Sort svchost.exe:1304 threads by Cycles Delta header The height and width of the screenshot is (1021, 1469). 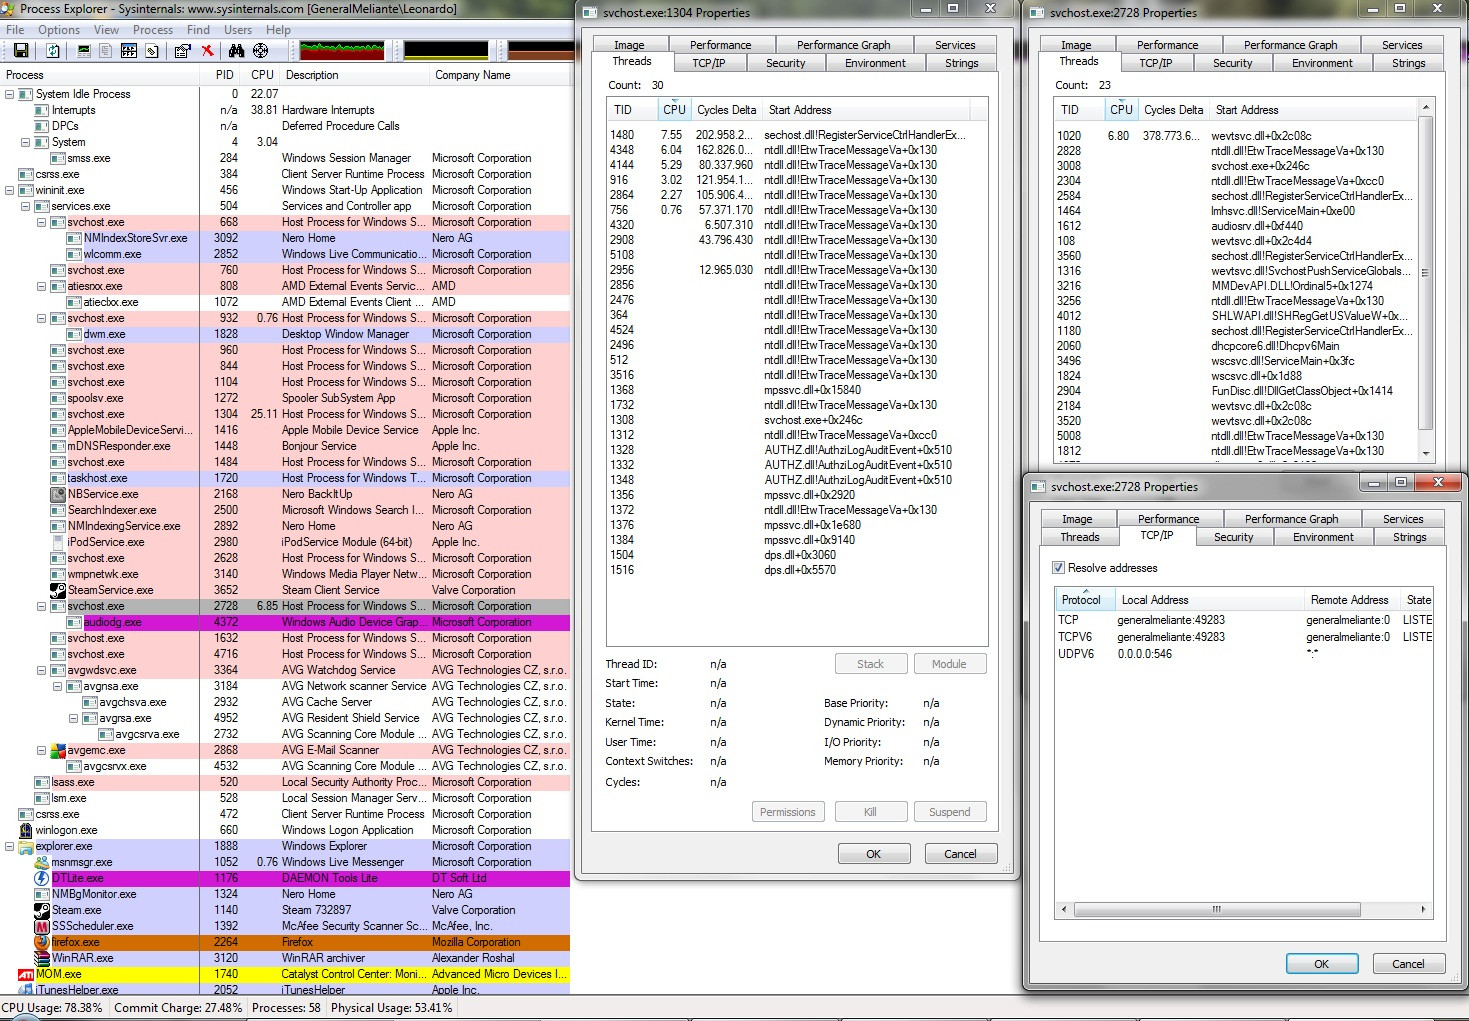(726, 110)
